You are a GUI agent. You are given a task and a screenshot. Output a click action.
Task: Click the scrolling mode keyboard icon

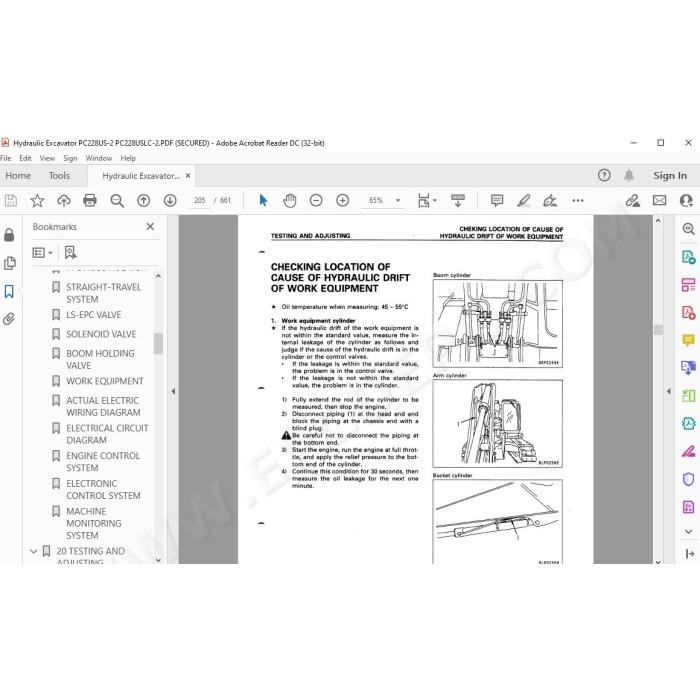coord(458,200)
